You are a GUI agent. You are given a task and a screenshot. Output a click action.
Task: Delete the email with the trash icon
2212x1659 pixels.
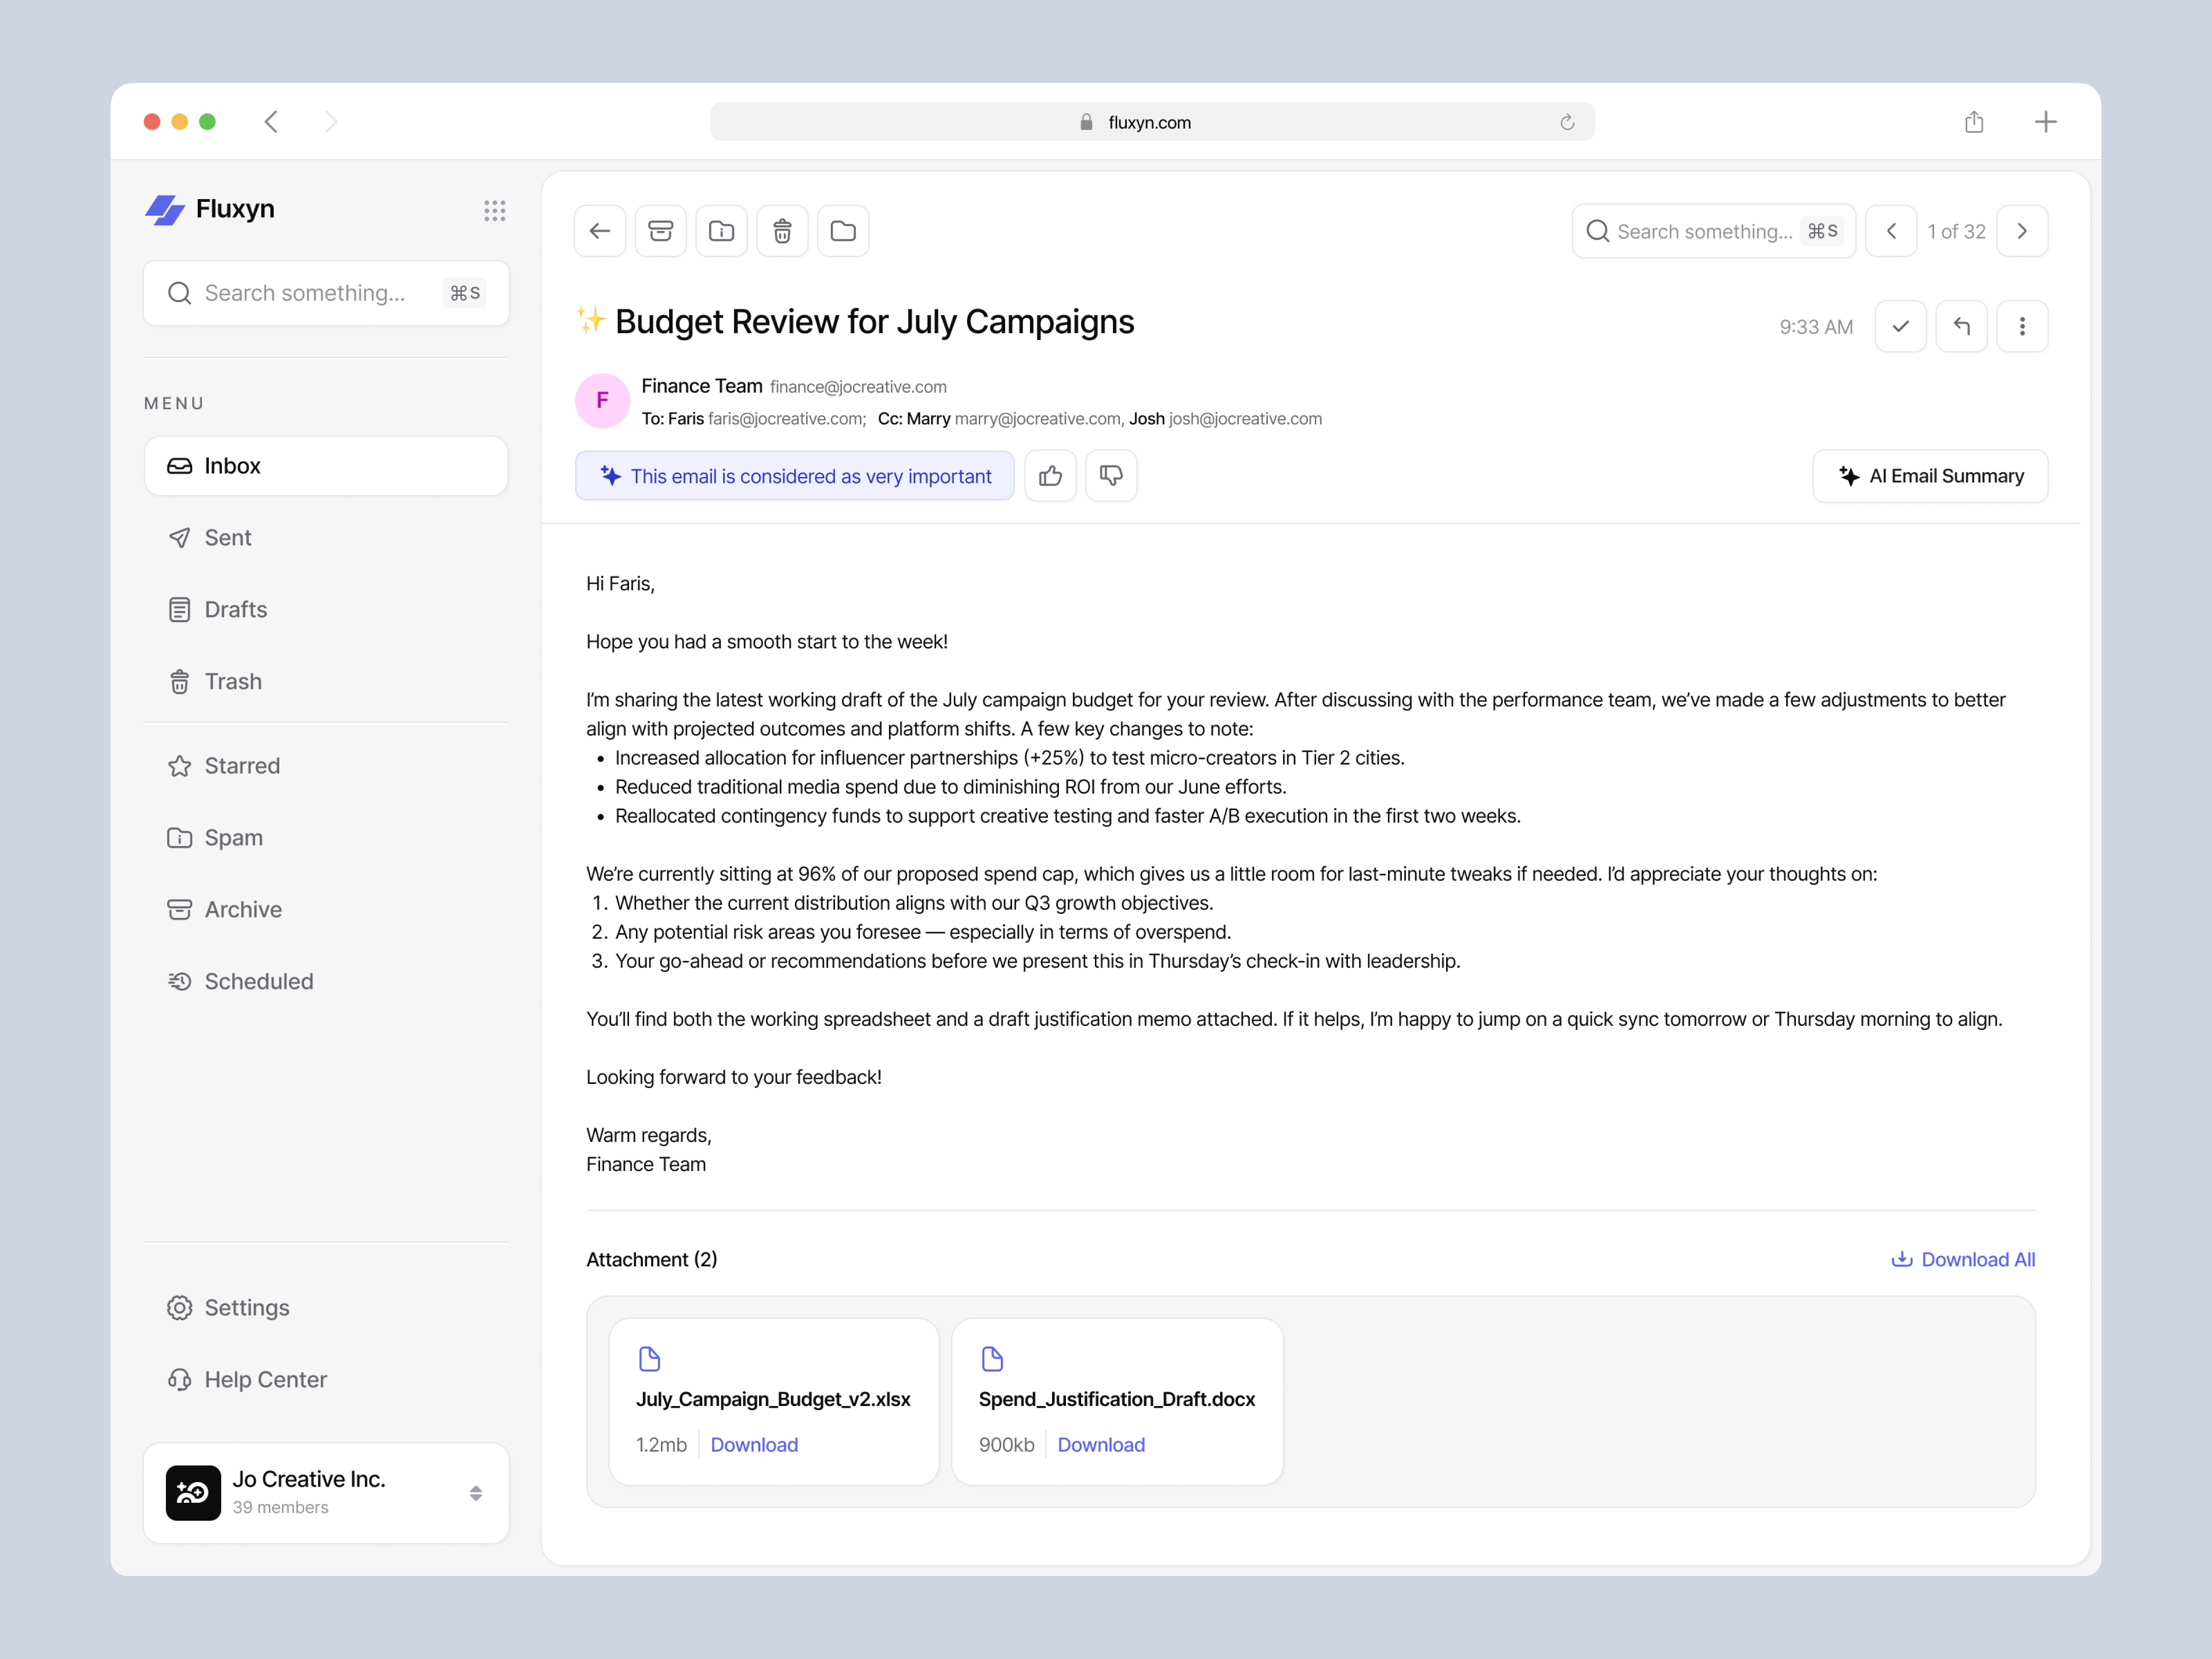click(782, 230)
